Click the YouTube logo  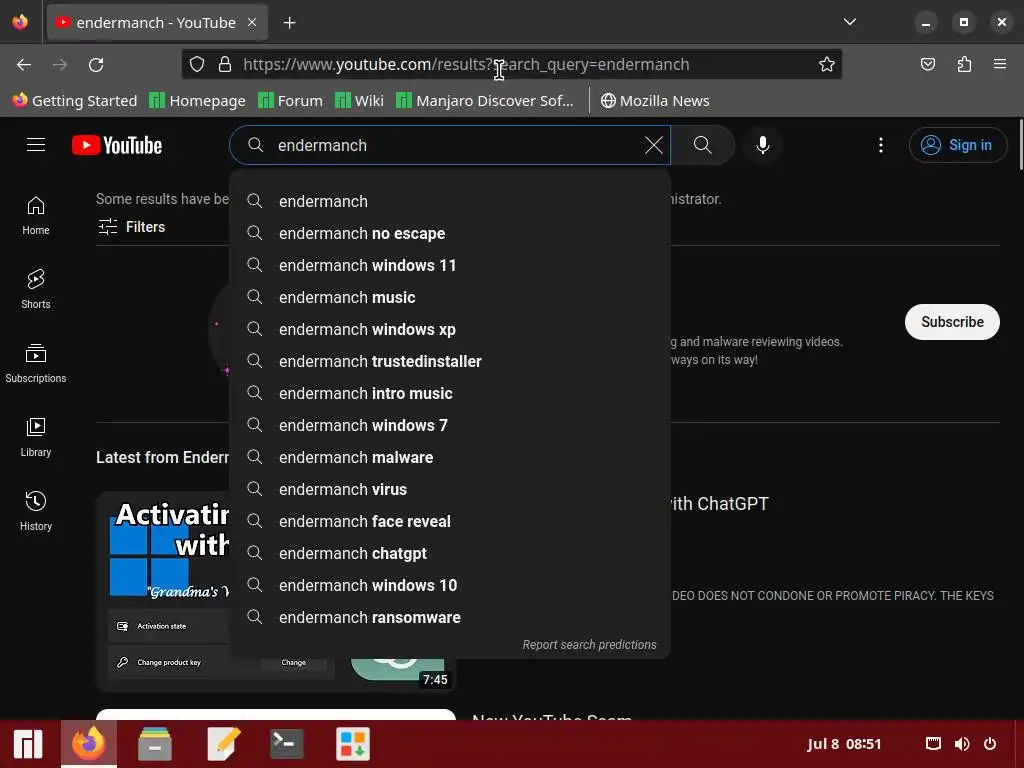pos(117,145)
